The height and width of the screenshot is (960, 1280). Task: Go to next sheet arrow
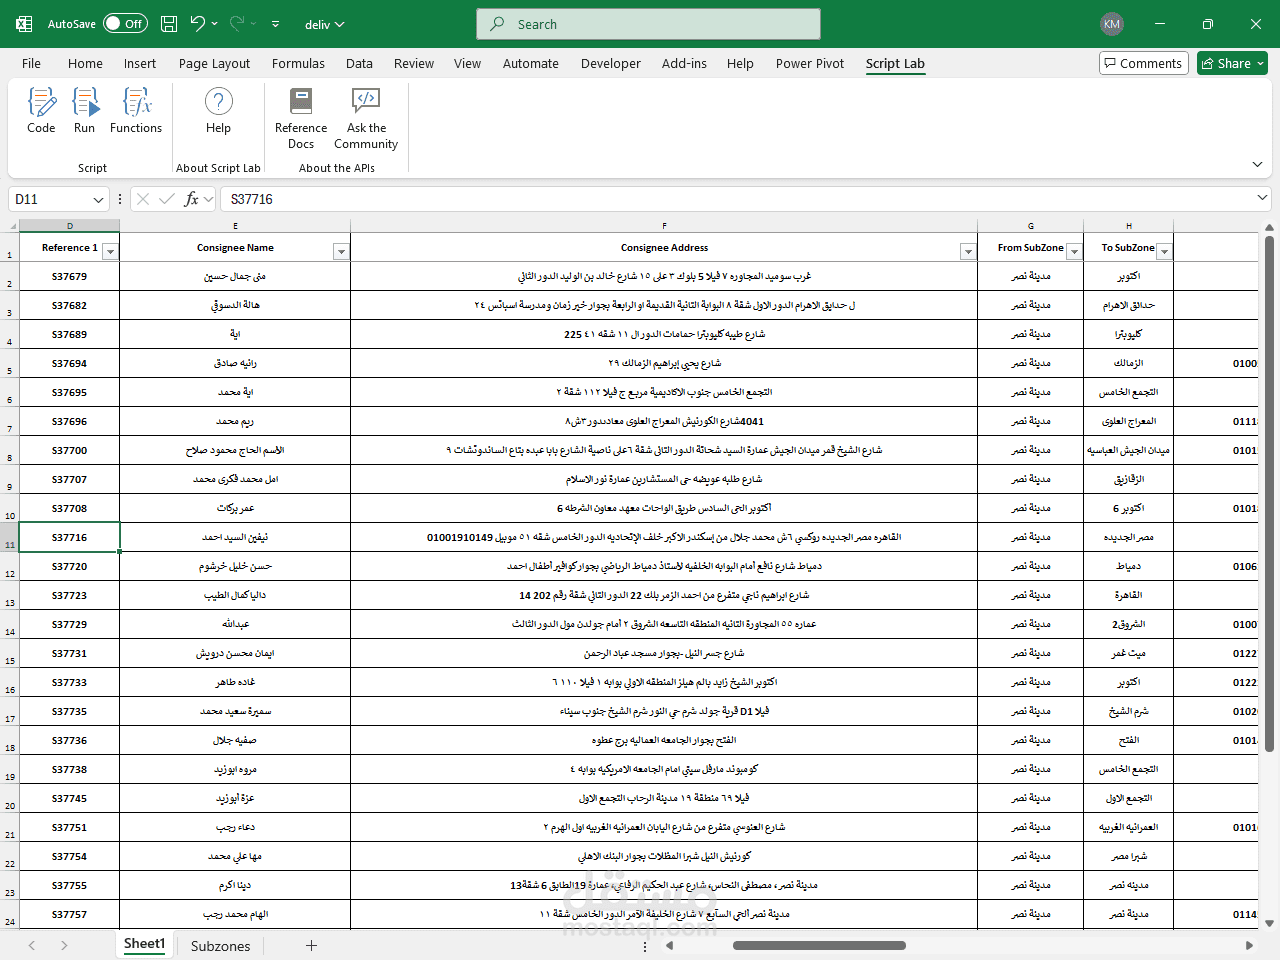(x=64, y=945)
